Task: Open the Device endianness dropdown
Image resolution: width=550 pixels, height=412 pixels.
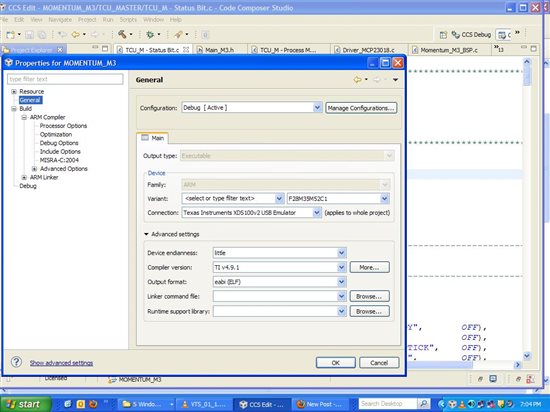Action: click(342, 253)
